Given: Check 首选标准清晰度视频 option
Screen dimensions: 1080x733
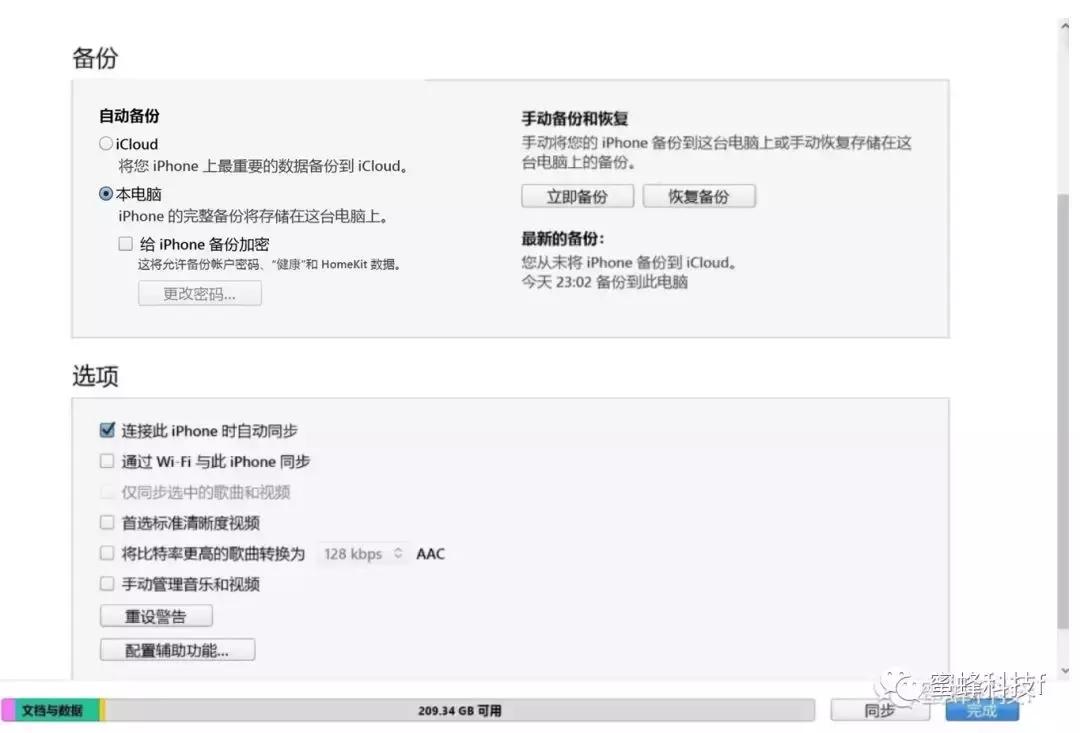Looking at the screenshot, I should tap(107, 522).
